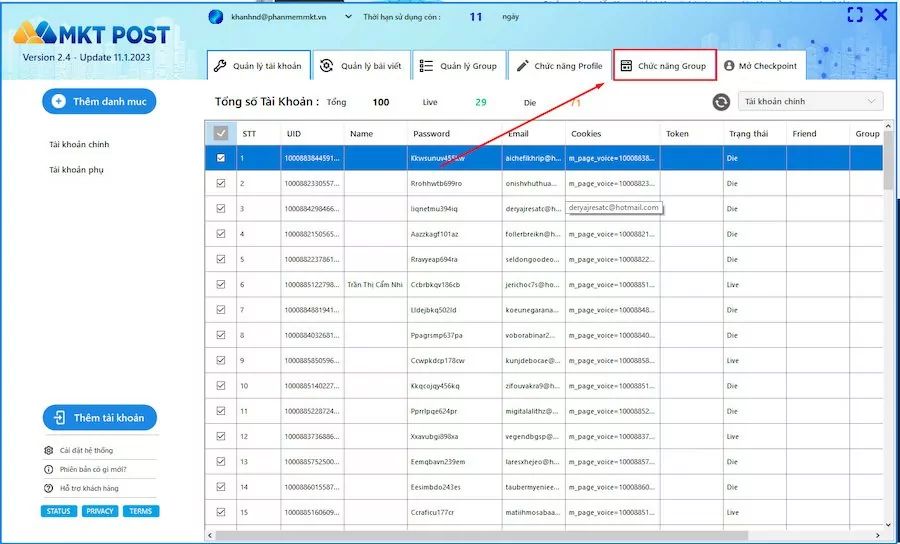
Task: Click the refresh accounts icon
Action: [x=721, y=102]
